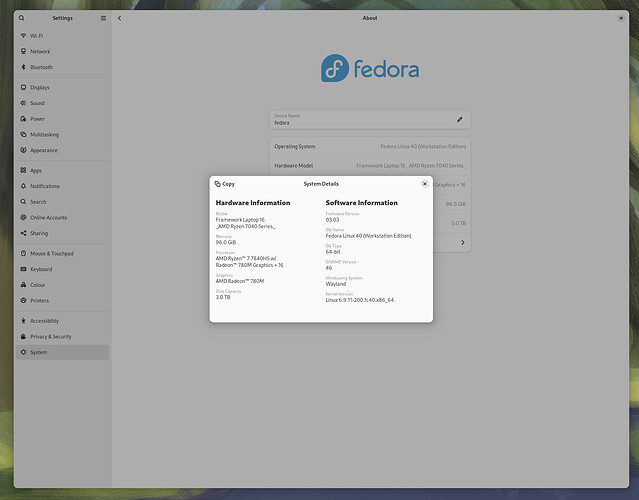This screenshot has height=500, width=639.
Task: Open the Settings hamburger menu
Action: coord(103,18)
